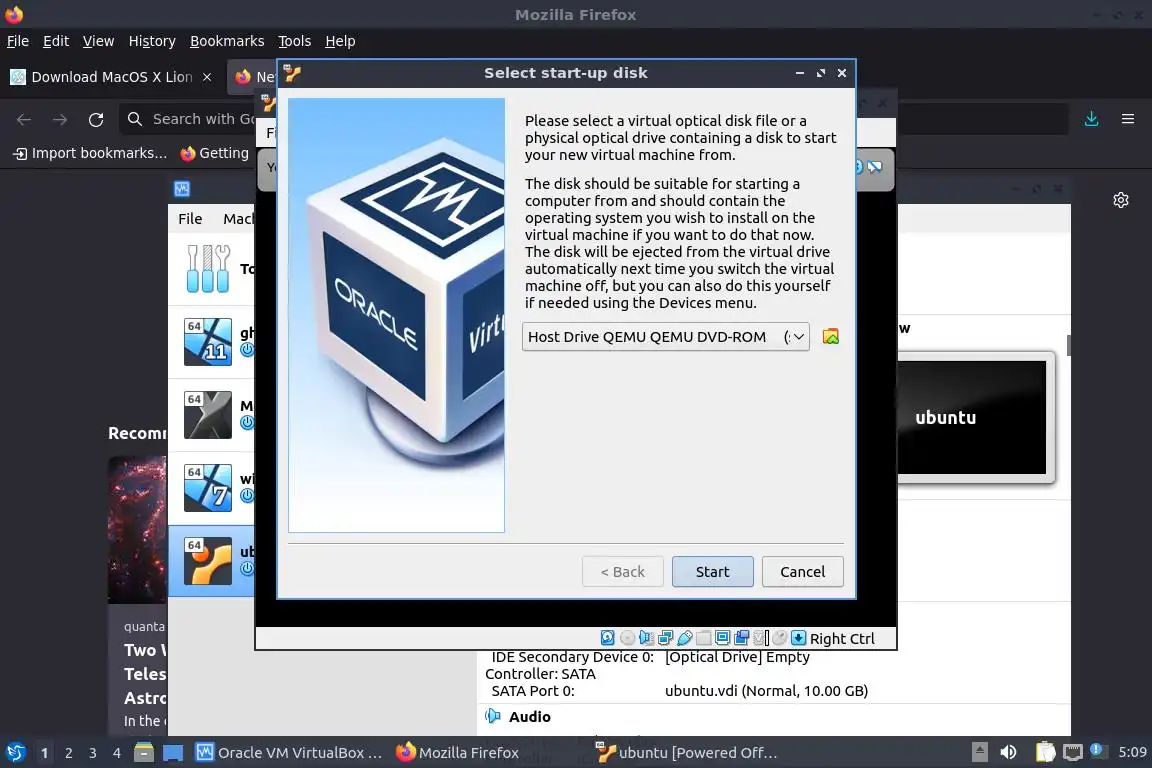Open Firefox's History menu
The image size is (1152, 768).
152,41
